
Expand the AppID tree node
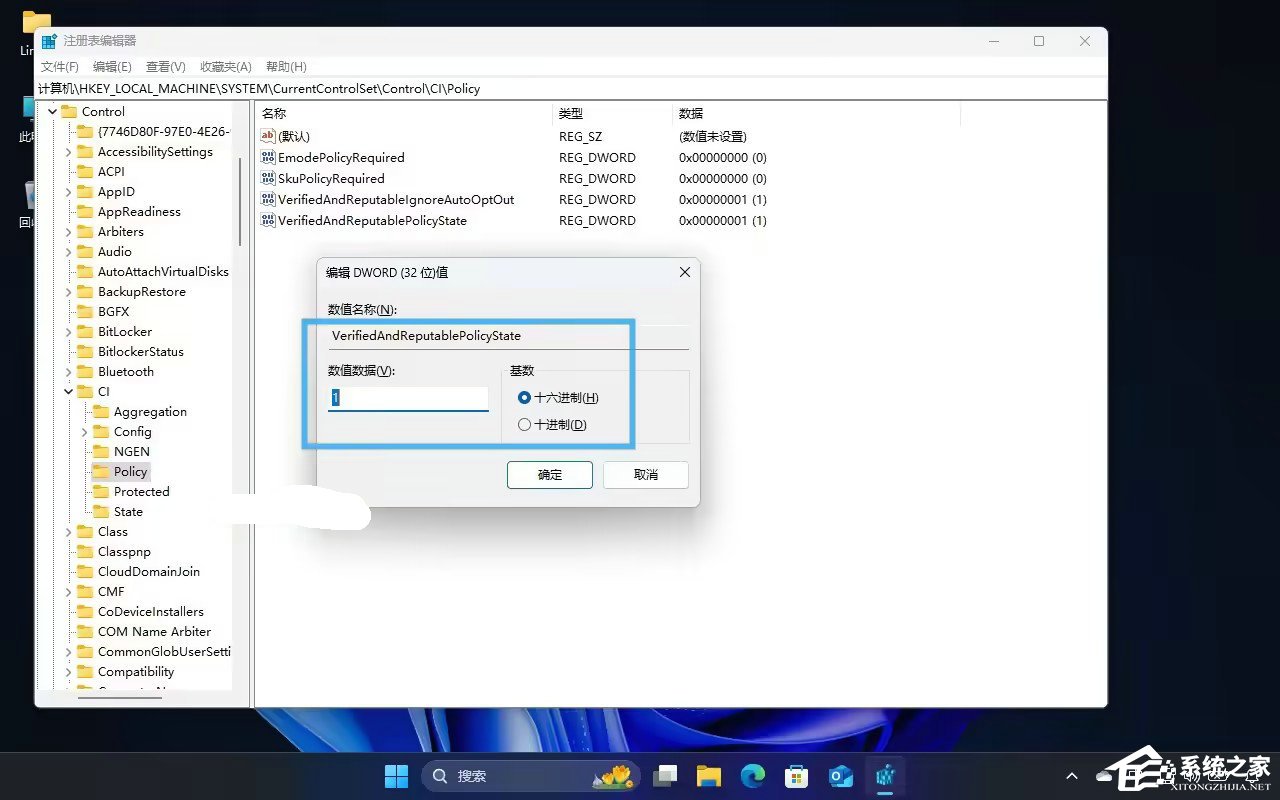68,192
